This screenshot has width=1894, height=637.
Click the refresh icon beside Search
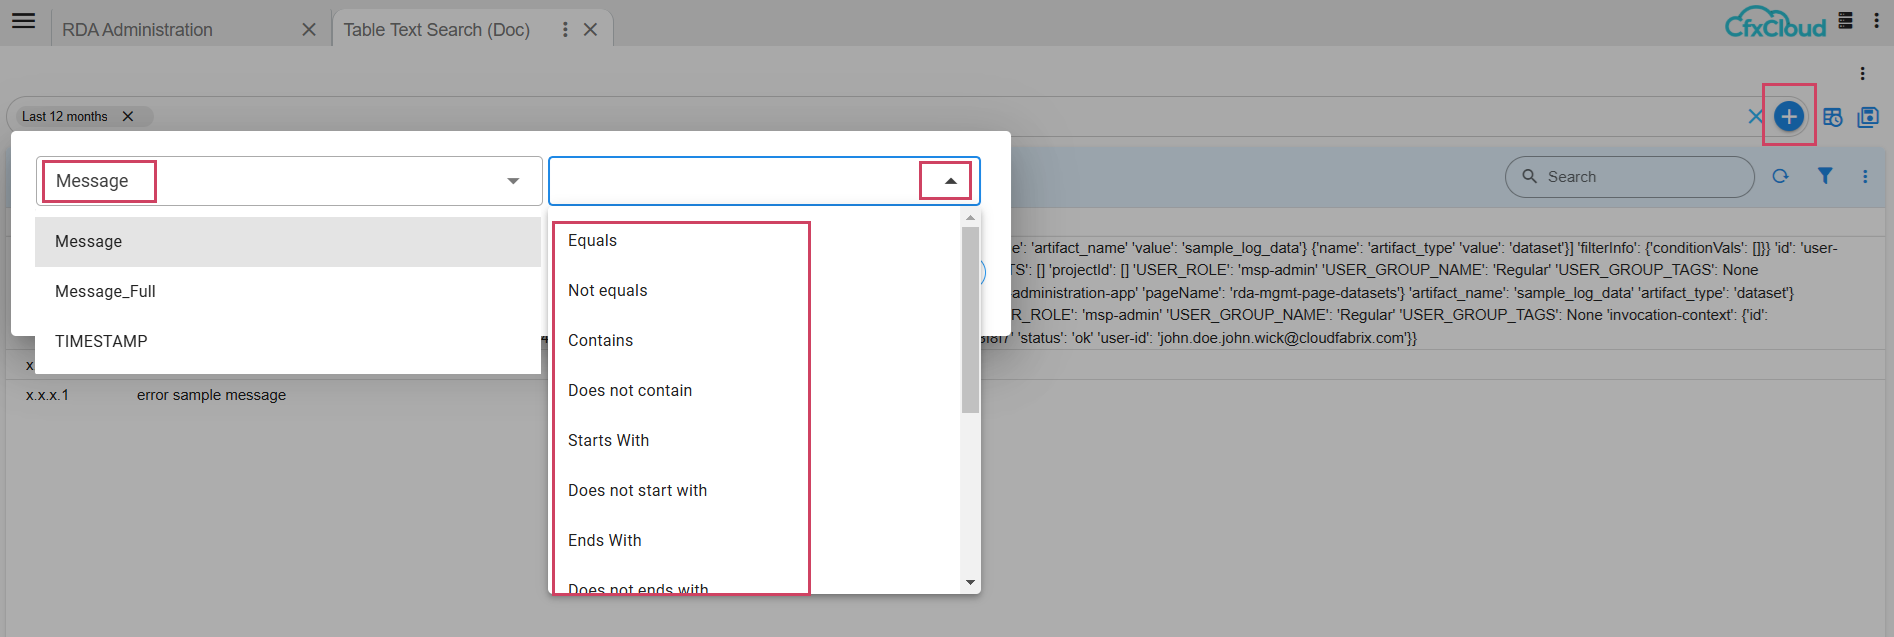[1780, 176]
